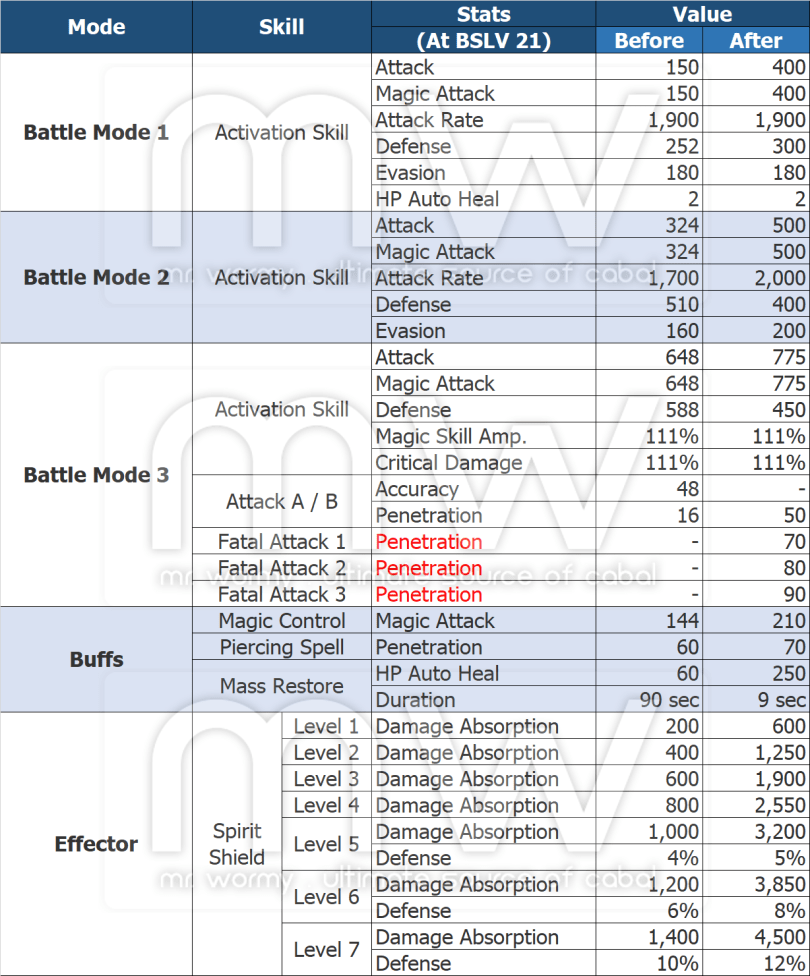The height and width of the screenshot is (976, 810).
Task: Select the Before value column header
Action: click(649, 41)
